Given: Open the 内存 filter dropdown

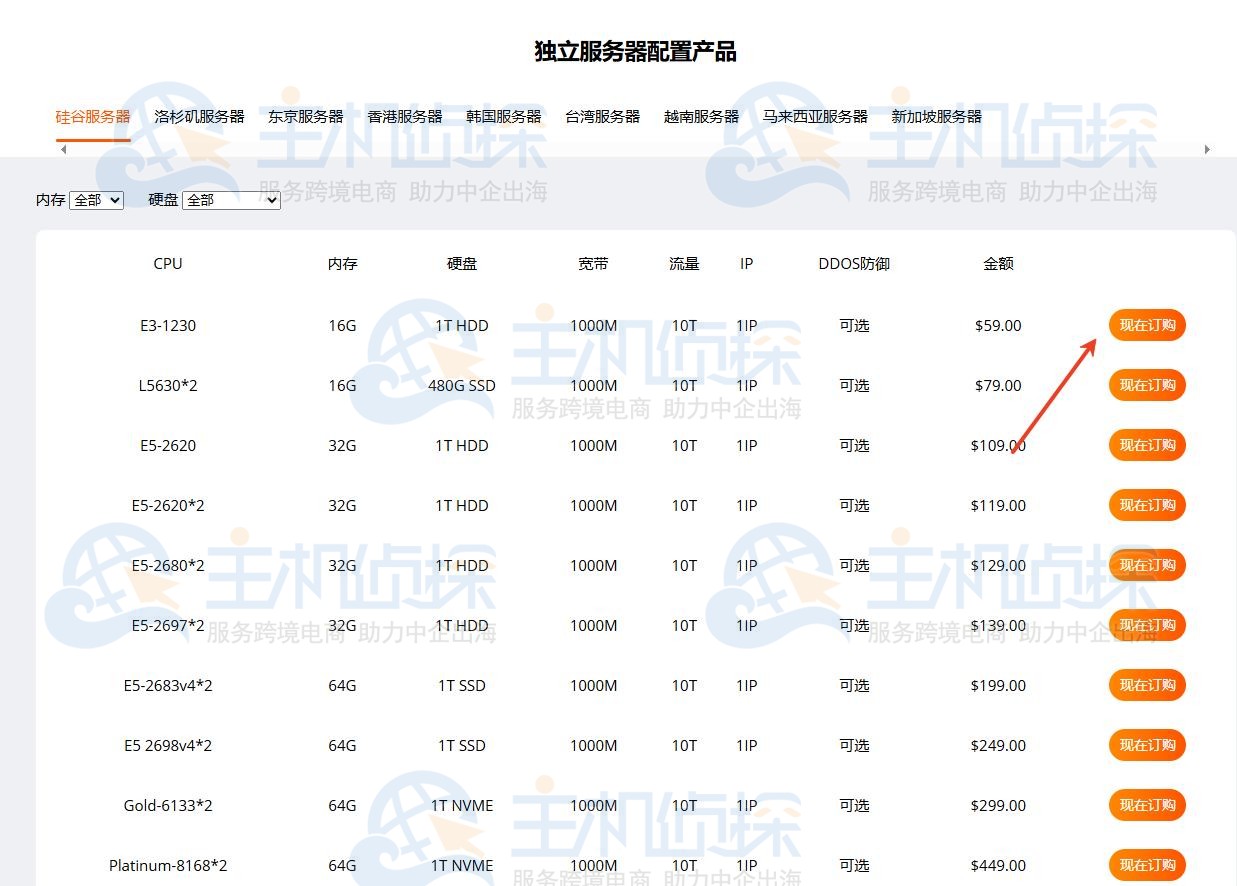Looking at the screenshot, I should point(95,200).
